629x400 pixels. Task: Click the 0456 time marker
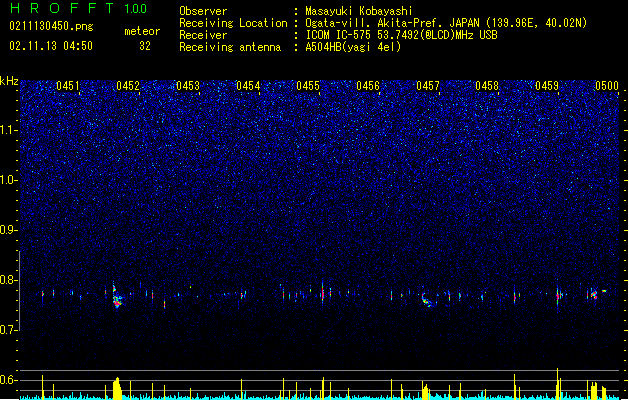[368, 86]
